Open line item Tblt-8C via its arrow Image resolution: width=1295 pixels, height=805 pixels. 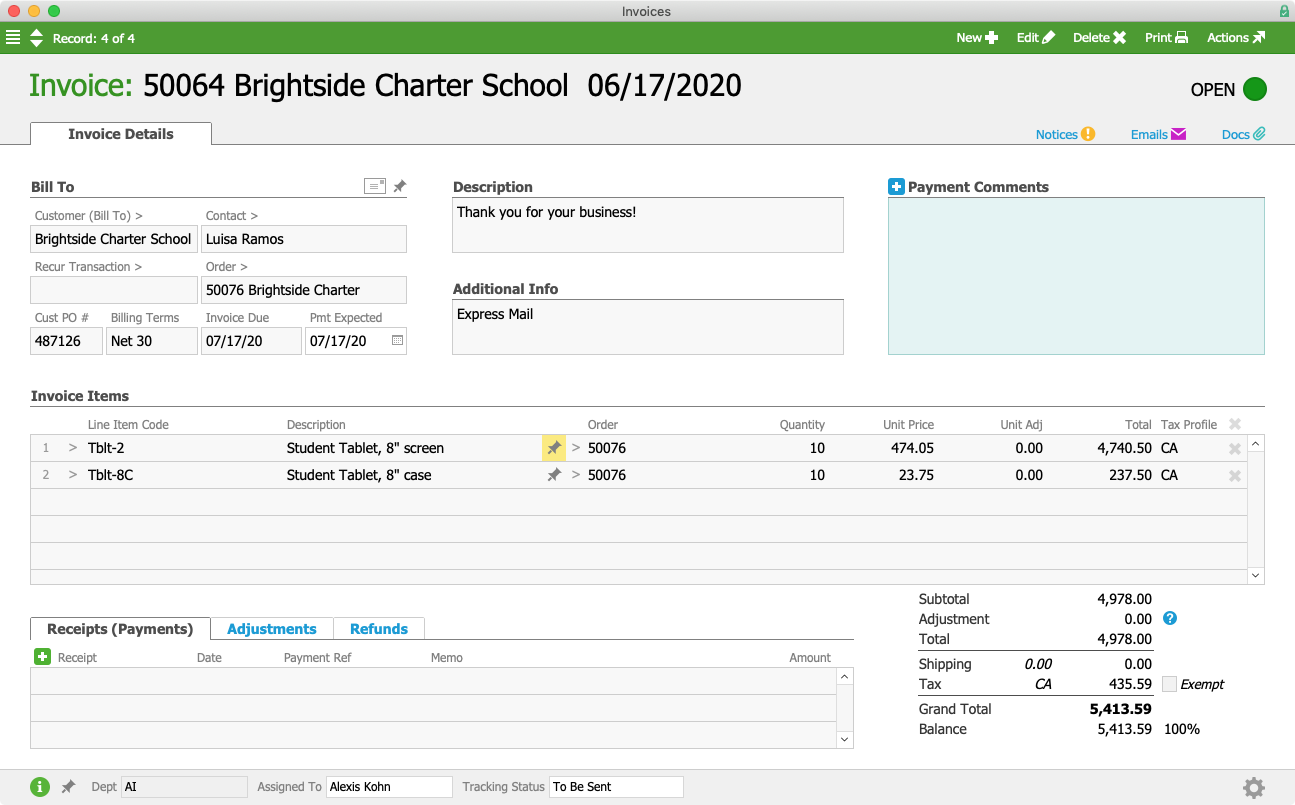pos(72,475)
